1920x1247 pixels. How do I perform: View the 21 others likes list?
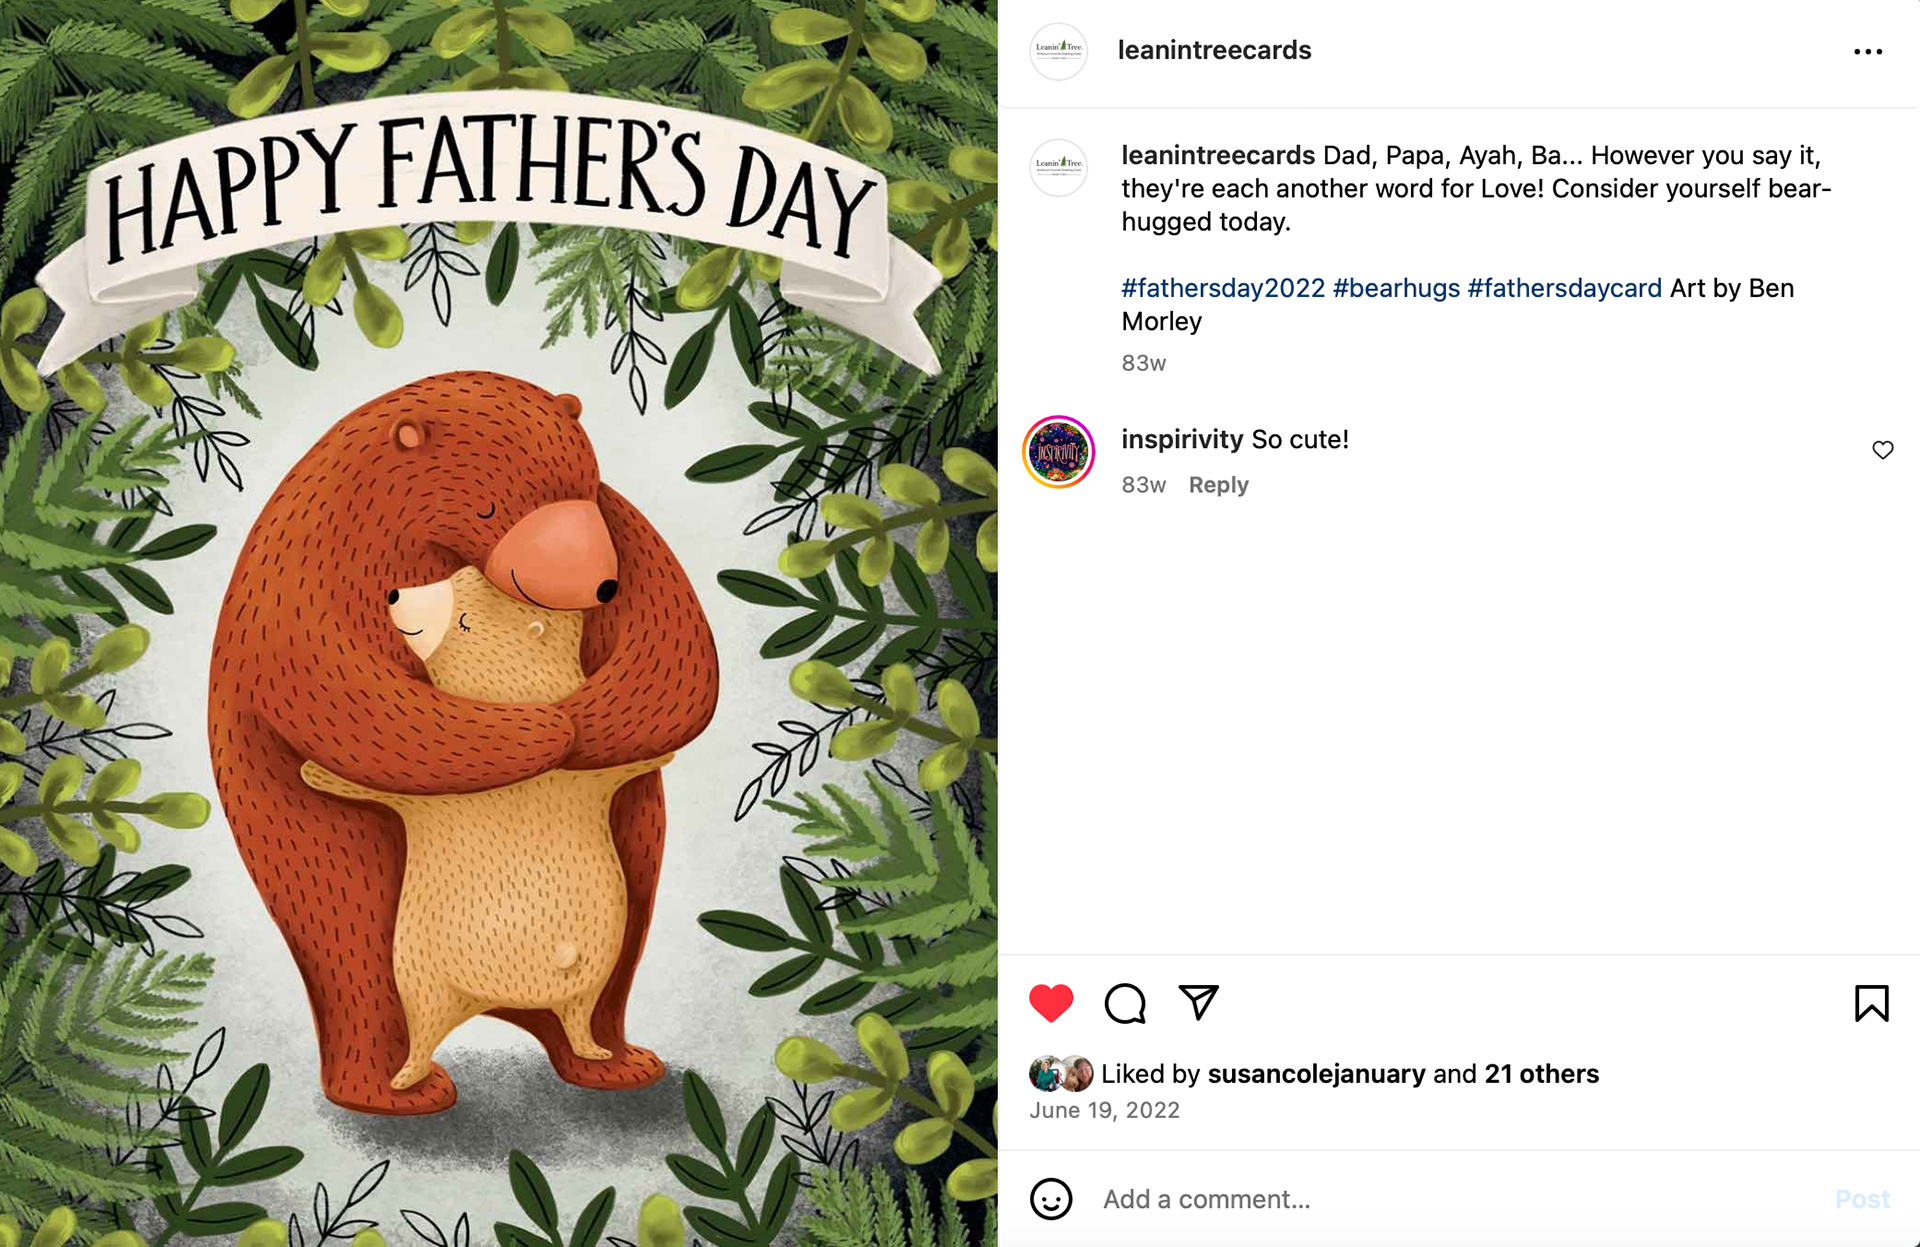pyautogui.click(x=1541, y=1074)
